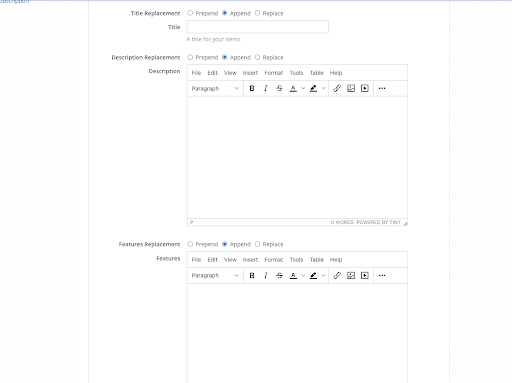Select Prepend for Features Replacement

coord(190,244)
